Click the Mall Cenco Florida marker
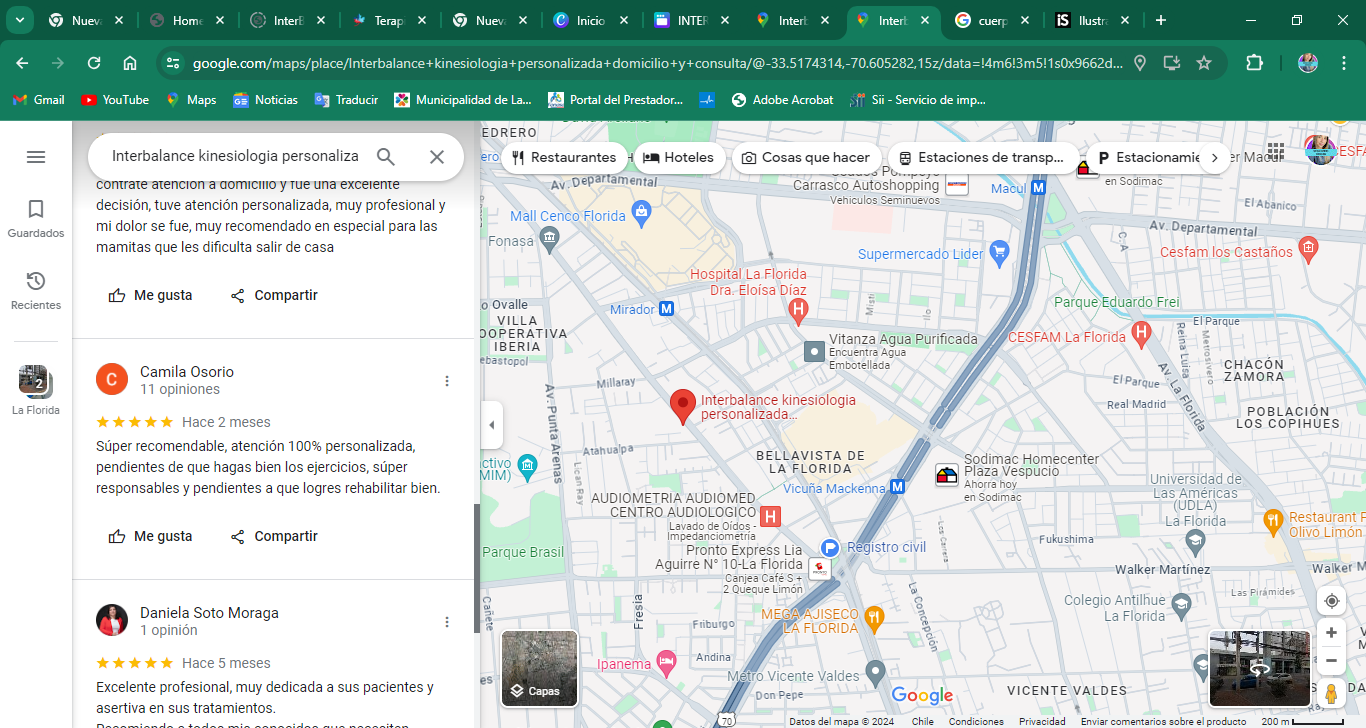This screenshot has height=728, width=1366. 642,211
